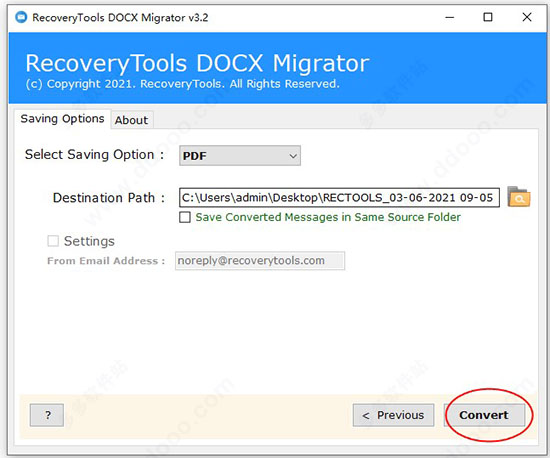The width and height of the screenshot is (550, 458).
Task: Go back with the Previous button
Action: [x=393, y=415]
